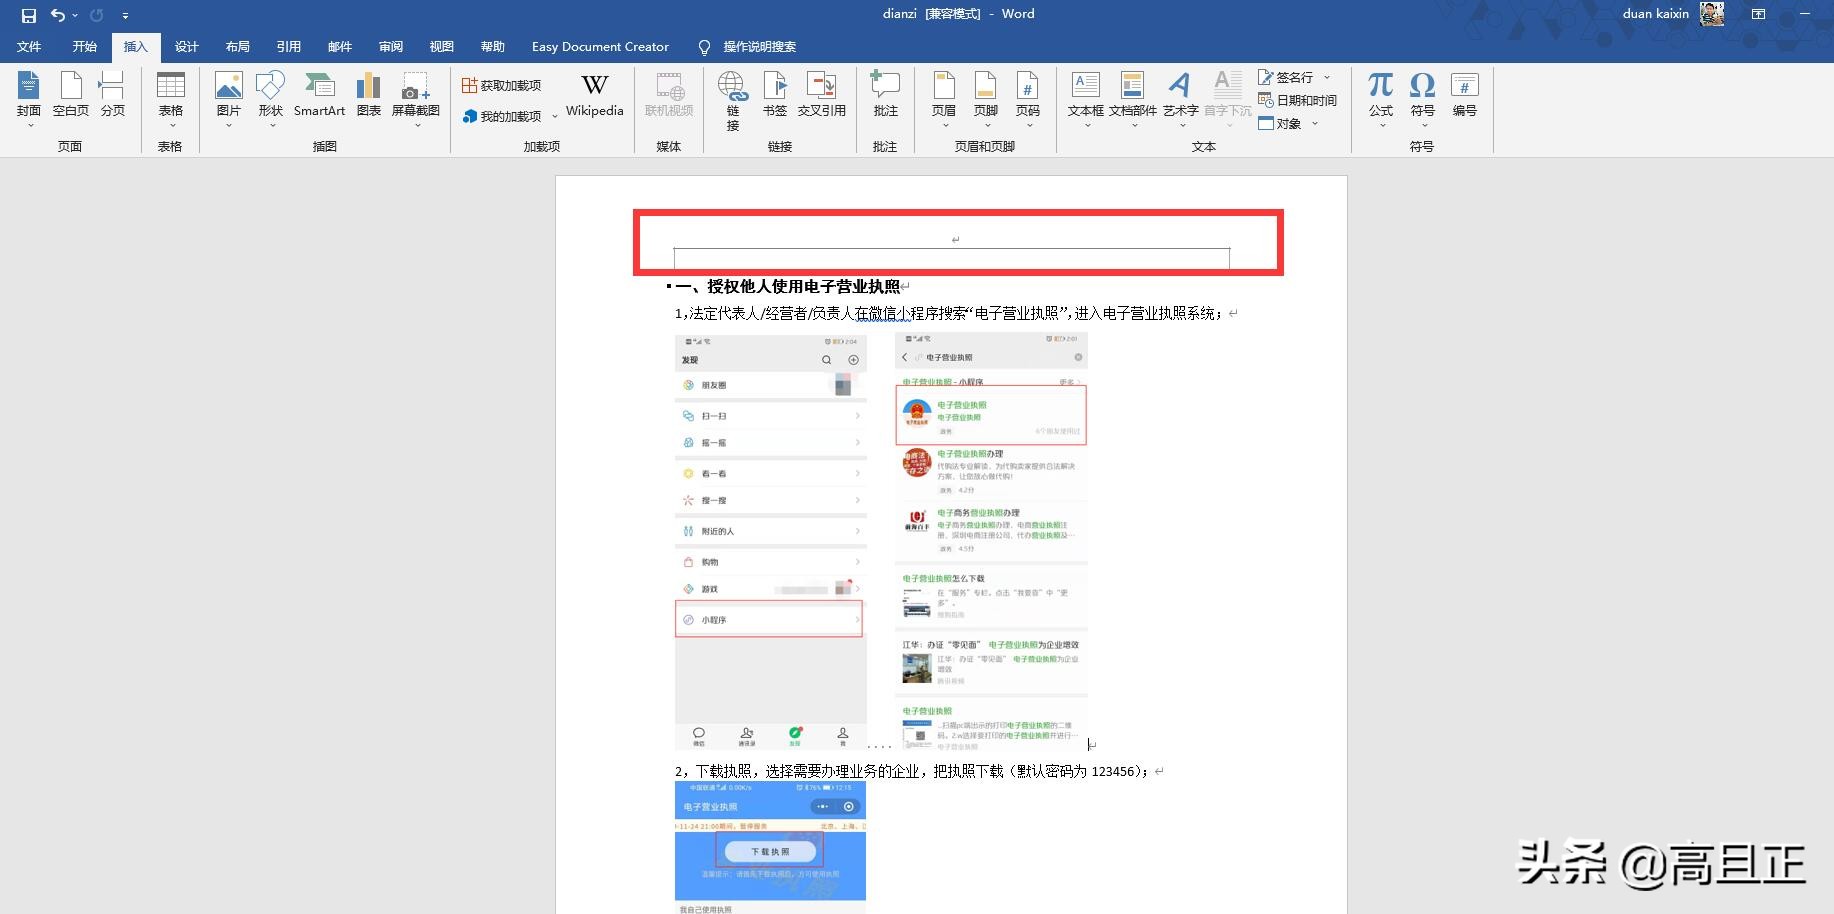1834x914 pixels.
Task: Click the blank page (空白页) icon
Action: (x=71, y=95)
